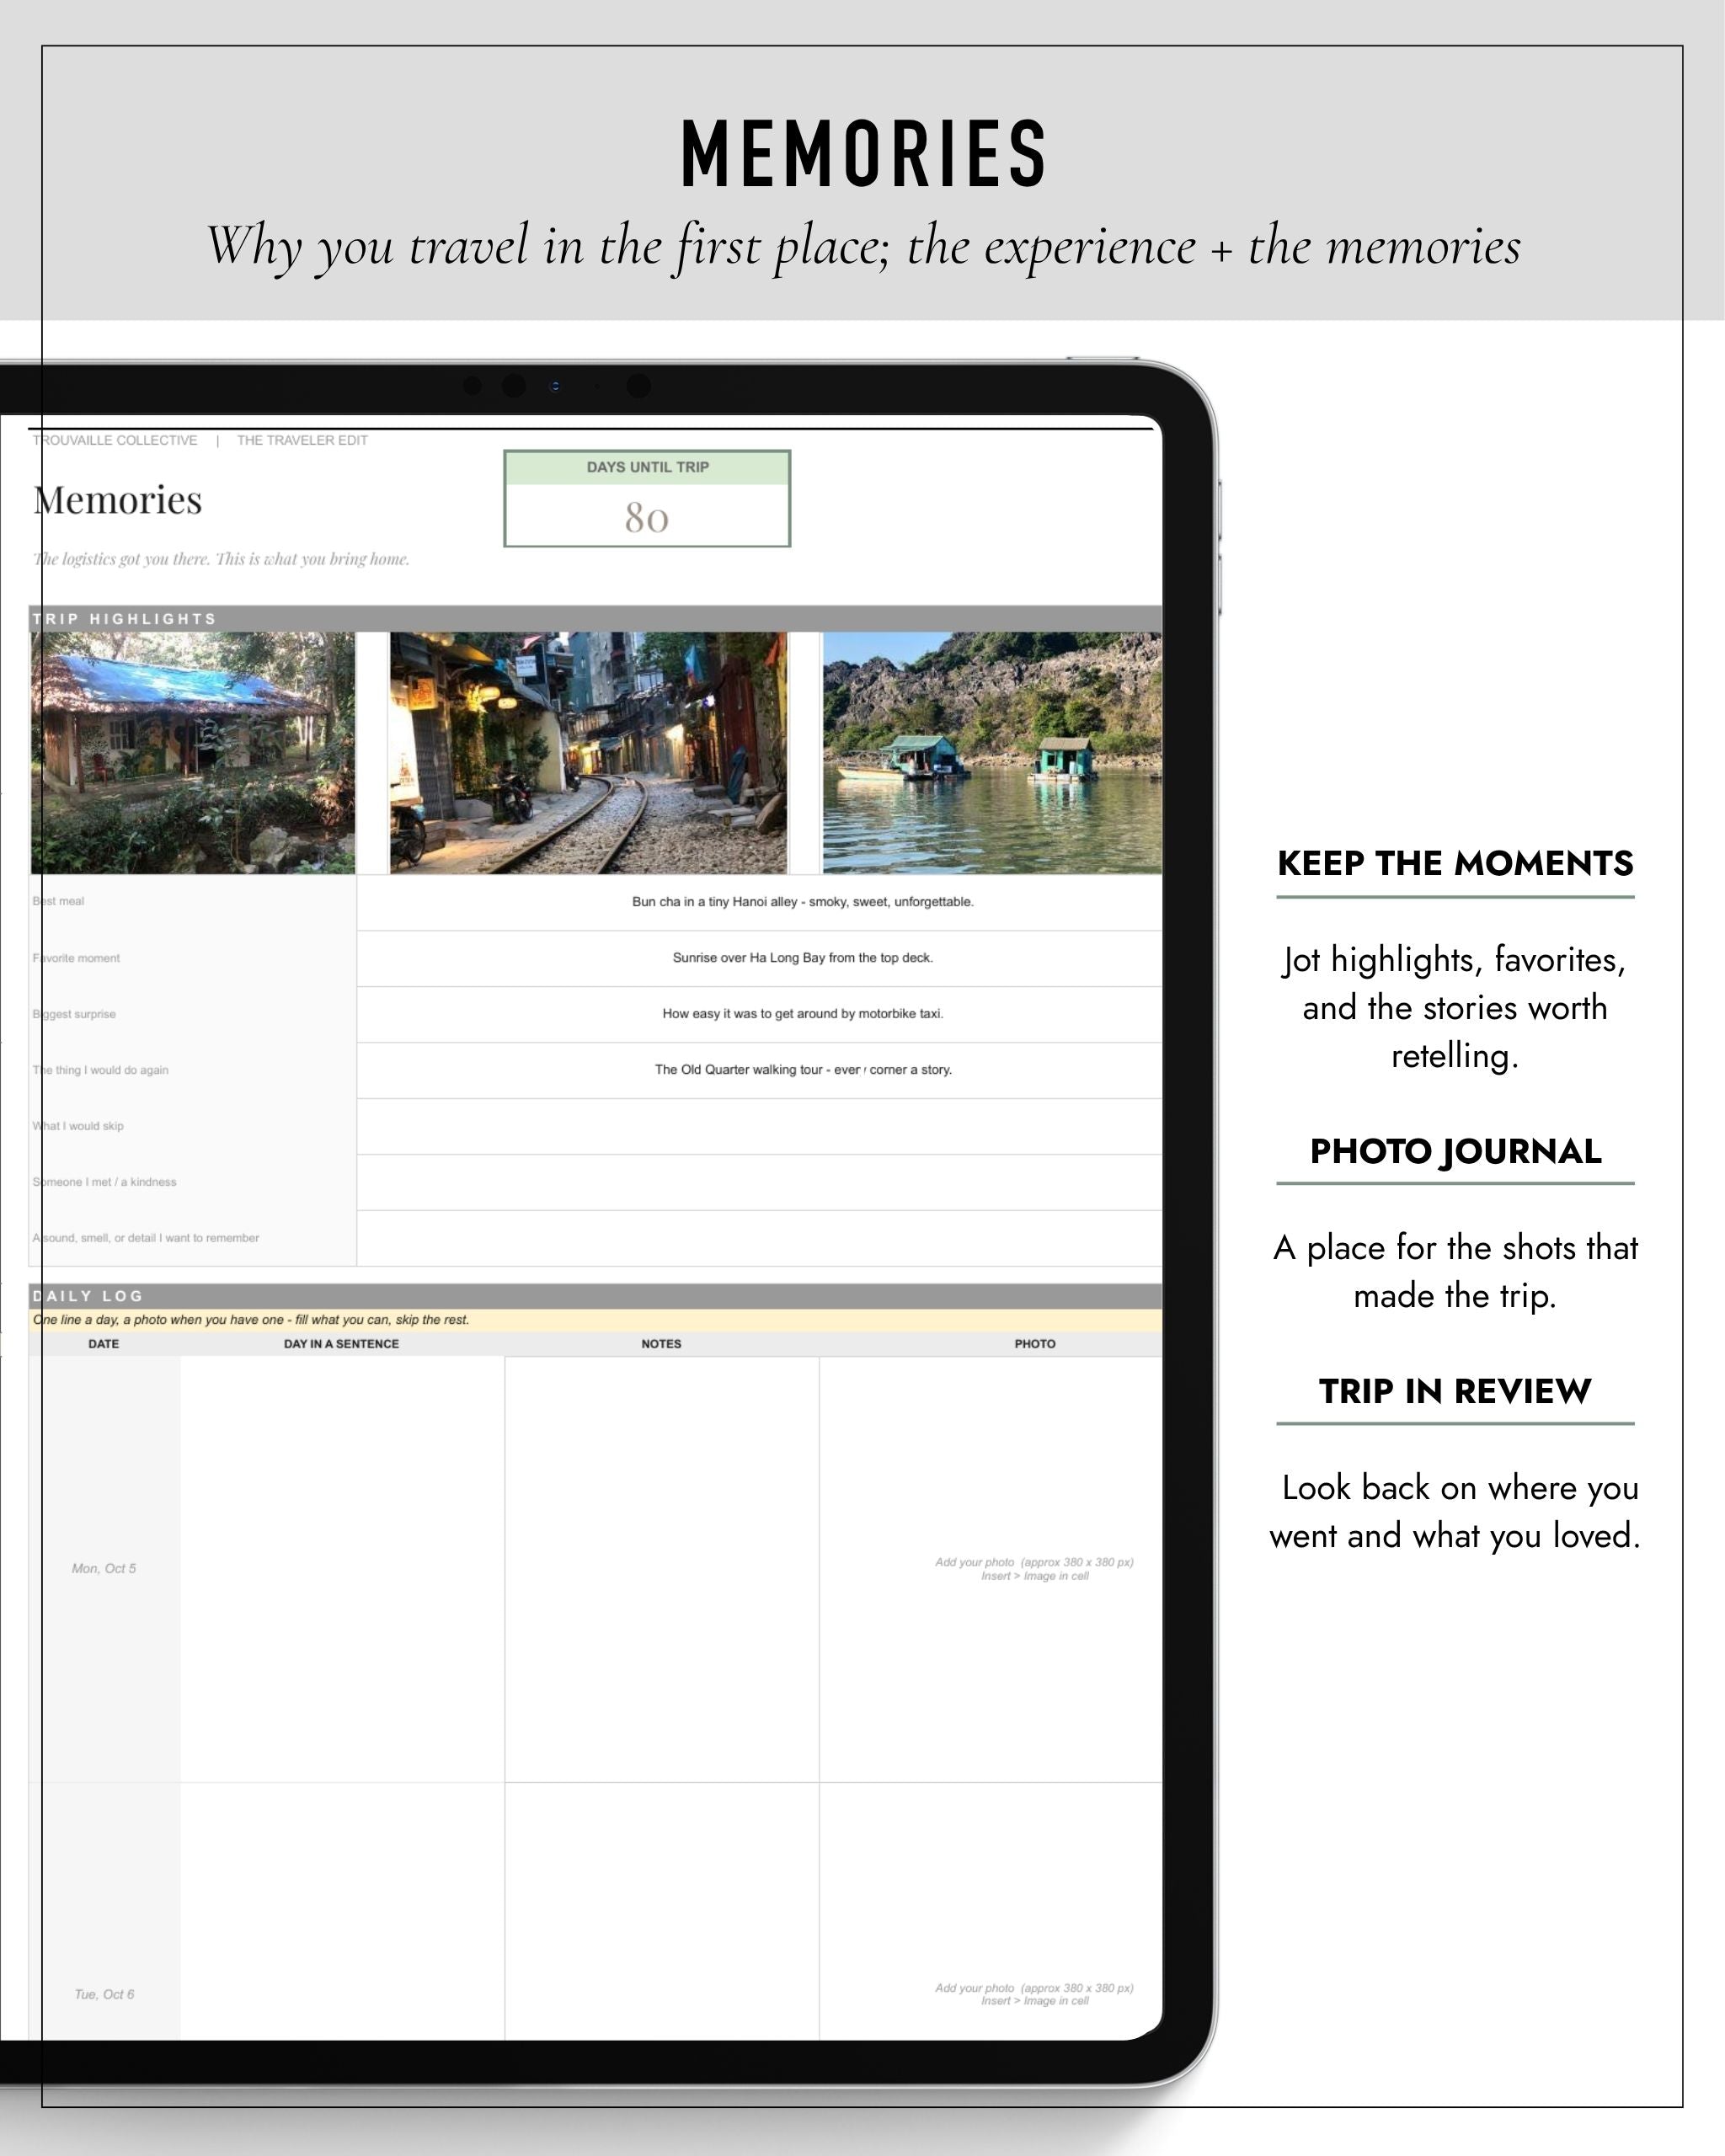Select the Sunrise over Ha Long Bay cell
The width and height of the screenshot is (1725, 2156).
pyautogui.click(x=760, y=958)
